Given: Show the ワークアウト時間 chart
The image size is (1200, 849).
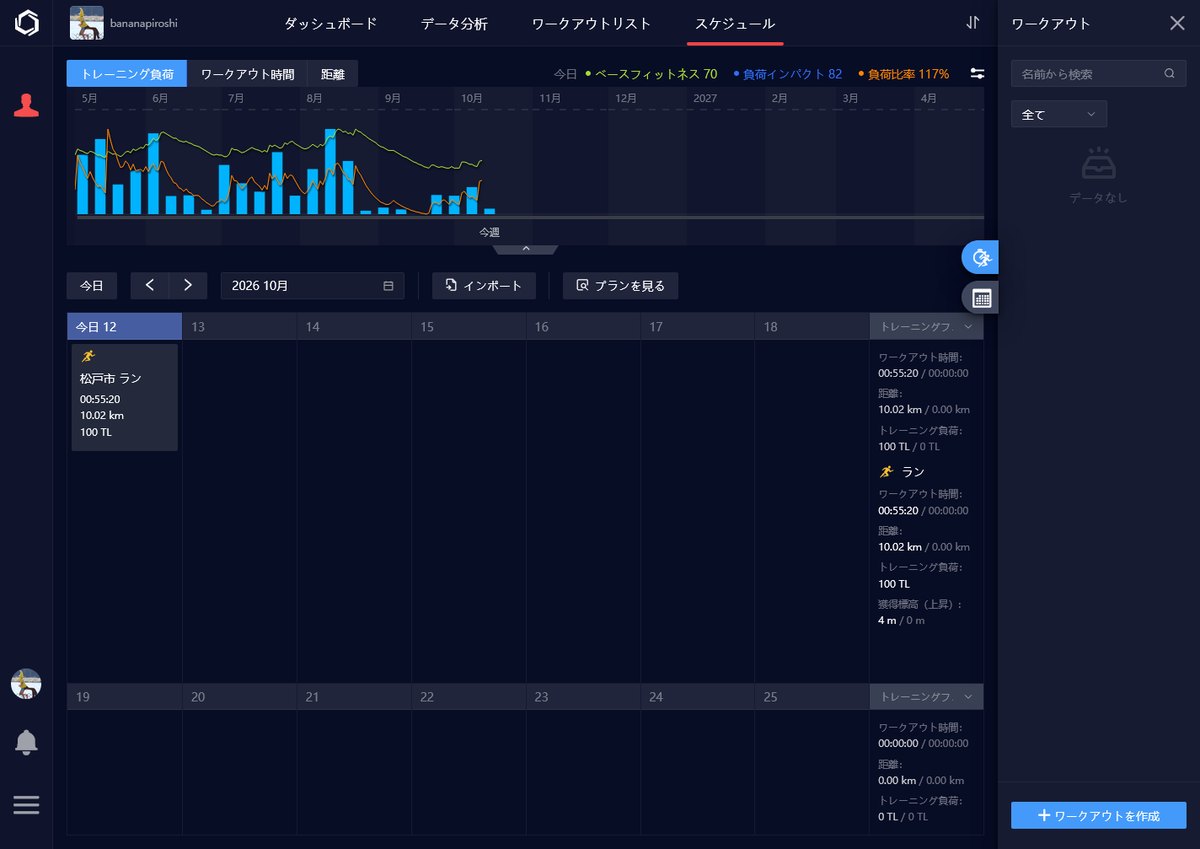Looking at the screenshot, I should coord(247,74).
